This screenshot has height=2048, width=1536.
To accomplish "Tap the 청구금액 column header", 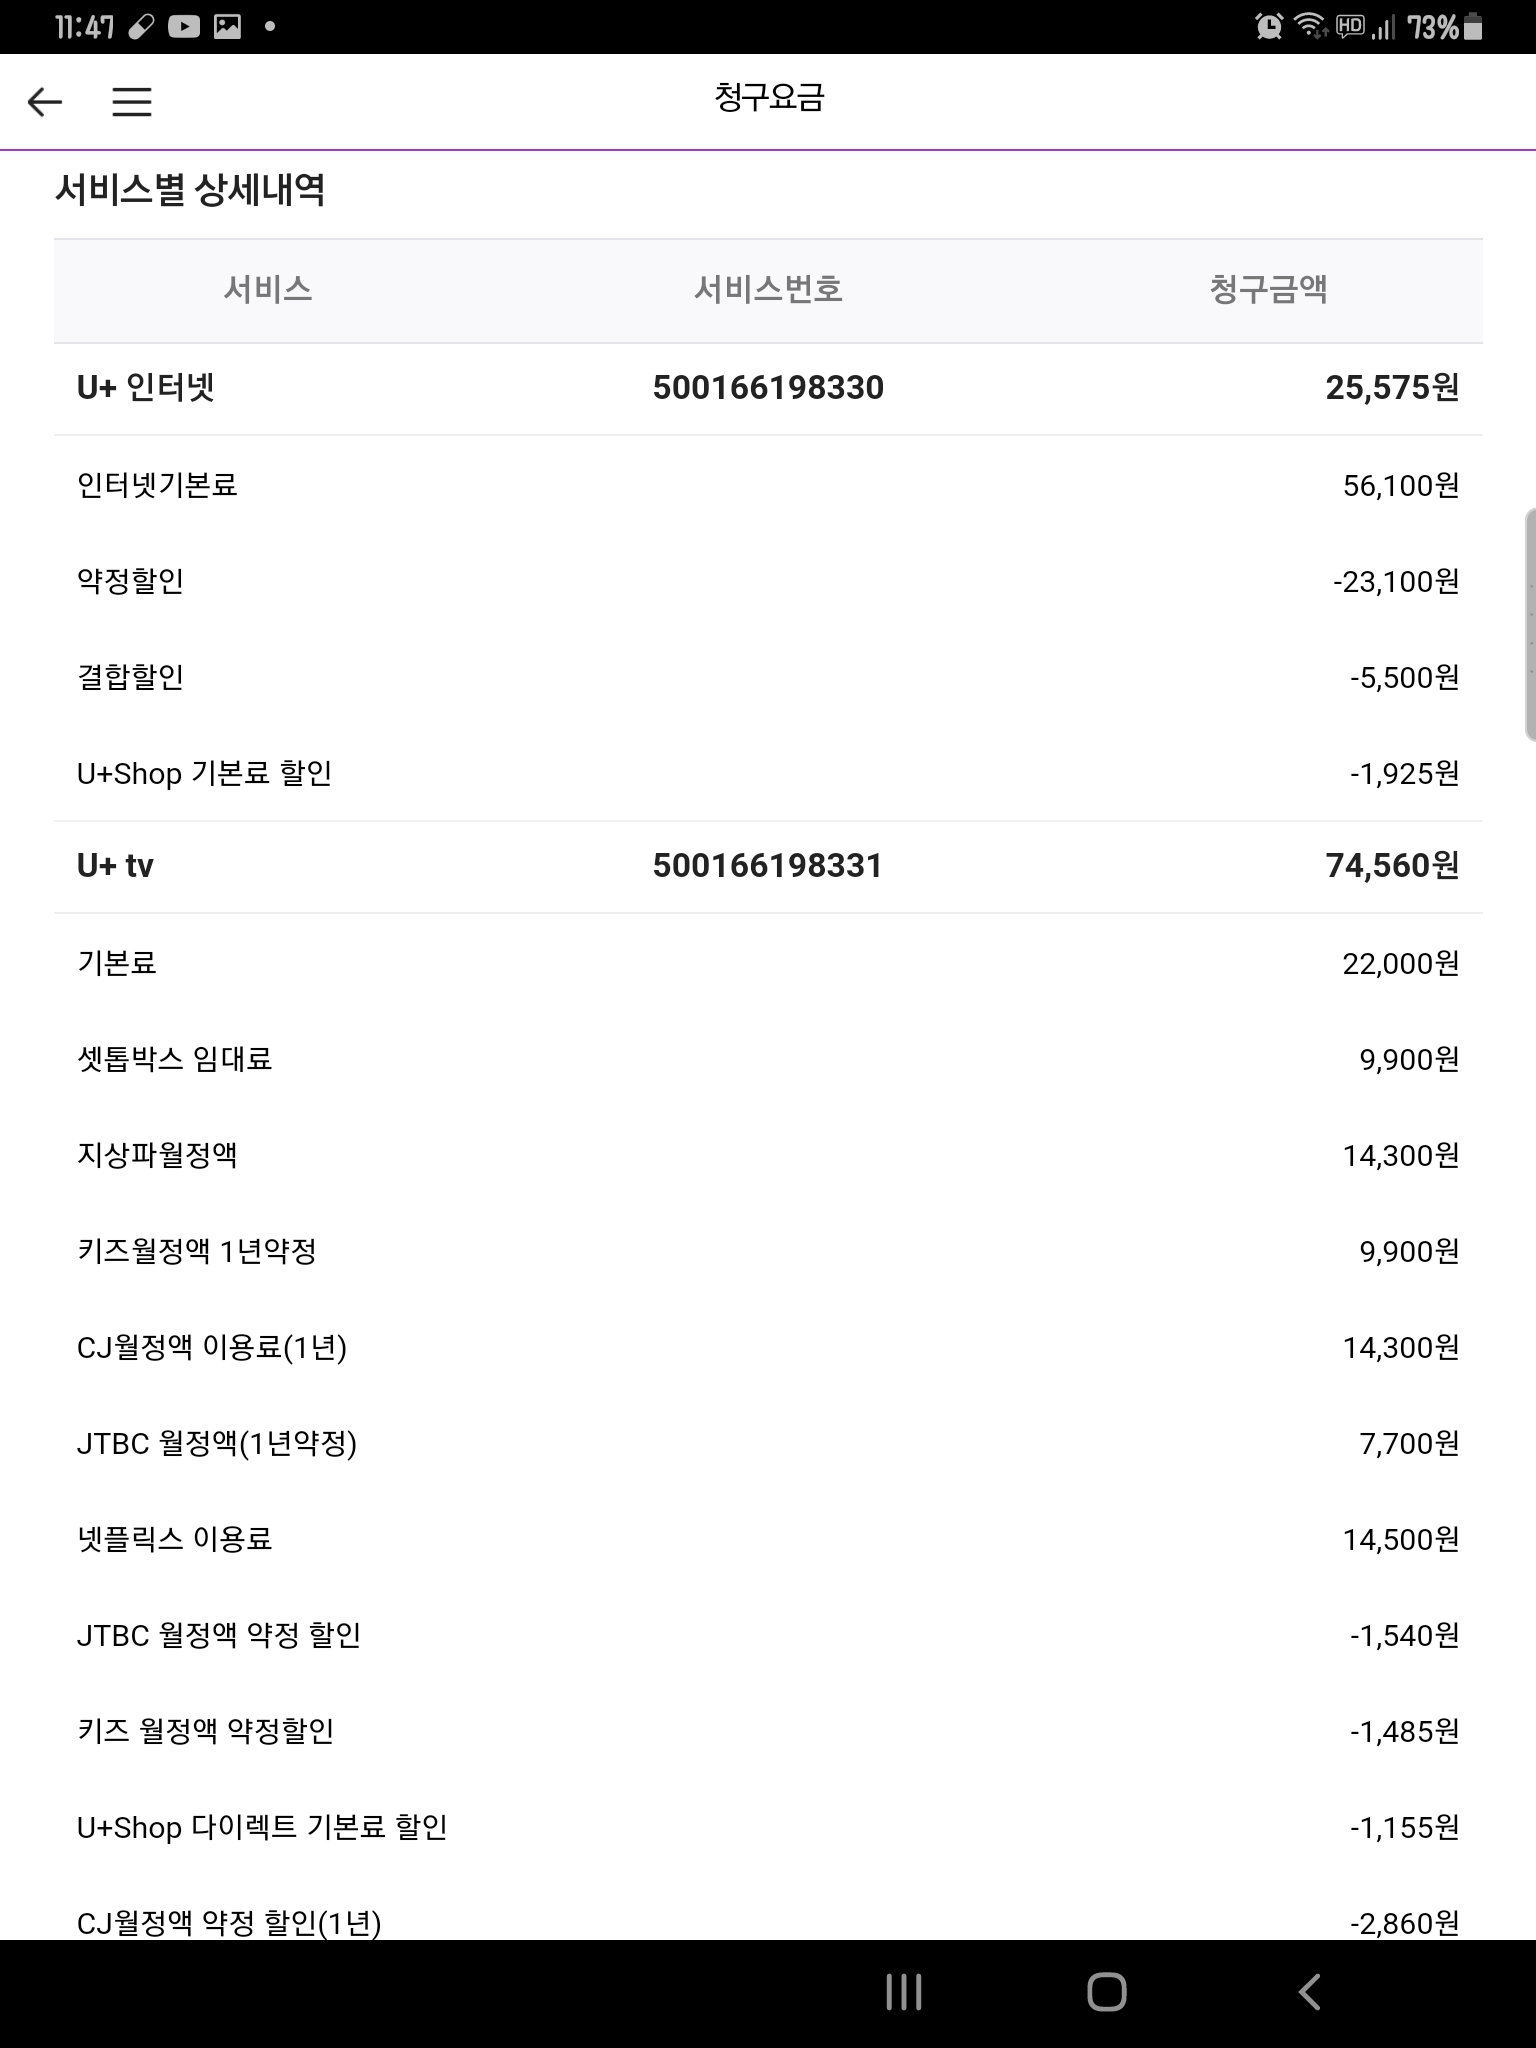I will pyautogui.click(x=1268, y=290).
